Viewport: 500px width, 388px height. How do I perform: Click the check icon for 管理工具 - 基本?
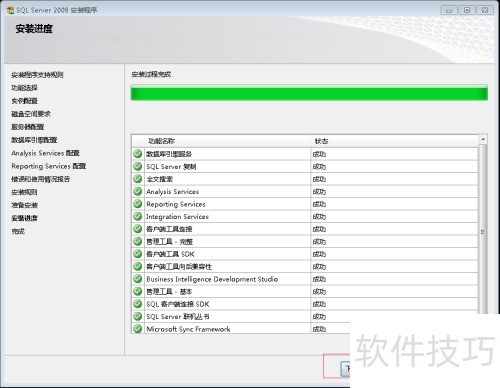(137, 291)
